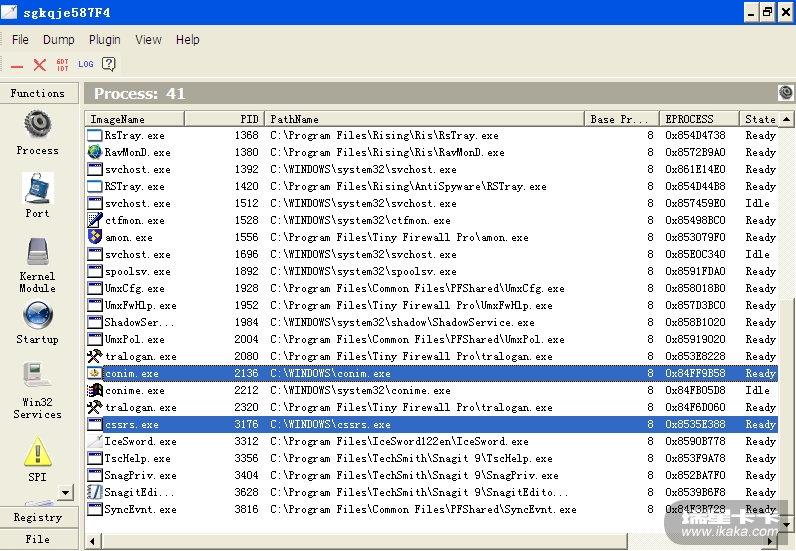Select the UmxPol.exe process row
Viewport: 796px width, 551px height.
pos(432,339)
